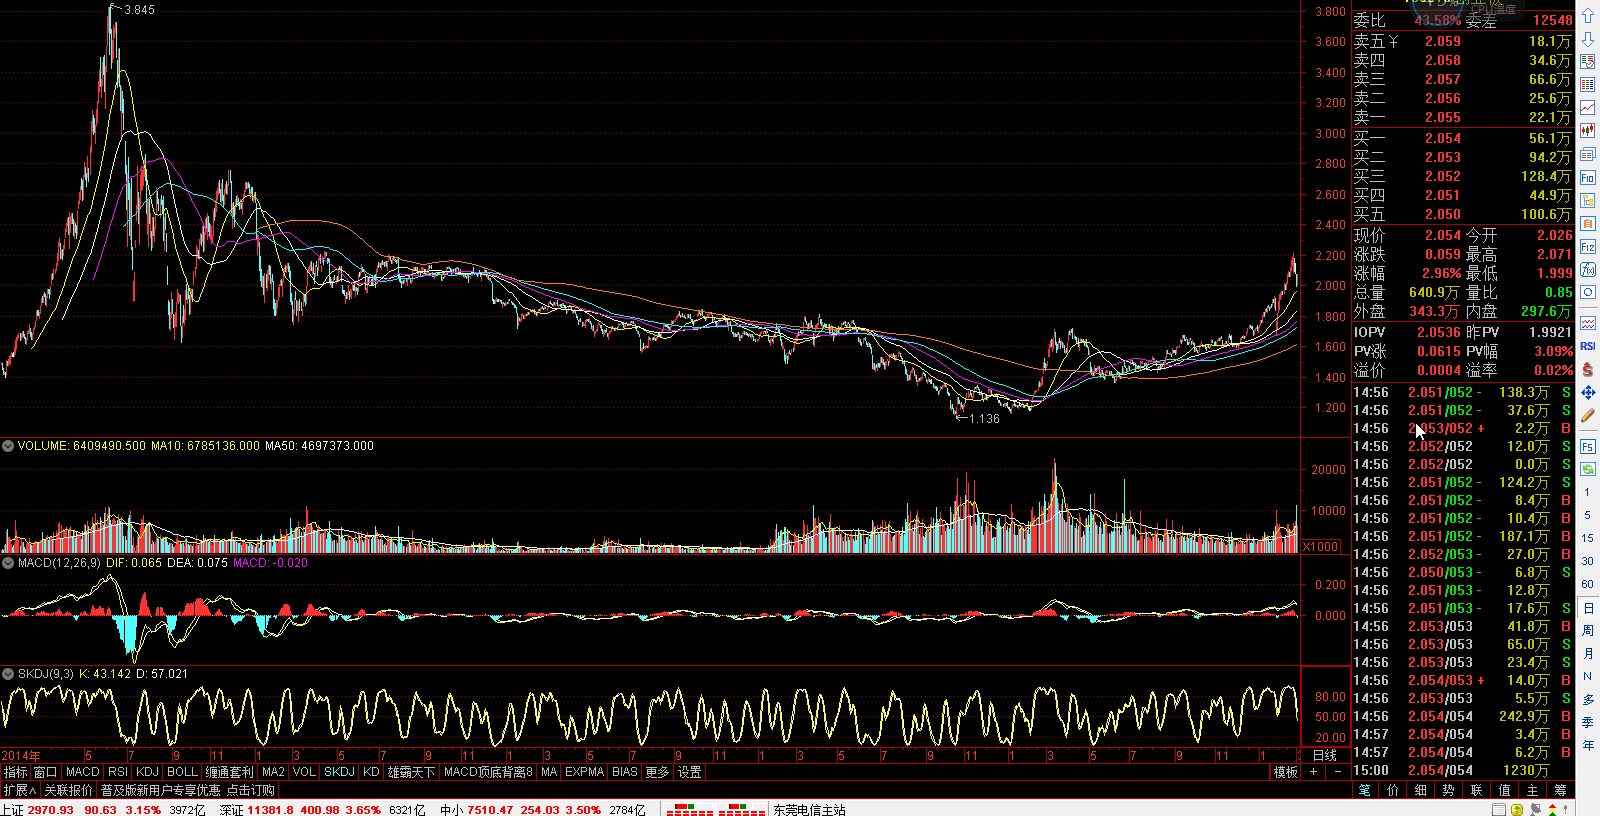The image size is (1600, 816).
Task: Switch to 30-minute period
Action: point(1587,561)
